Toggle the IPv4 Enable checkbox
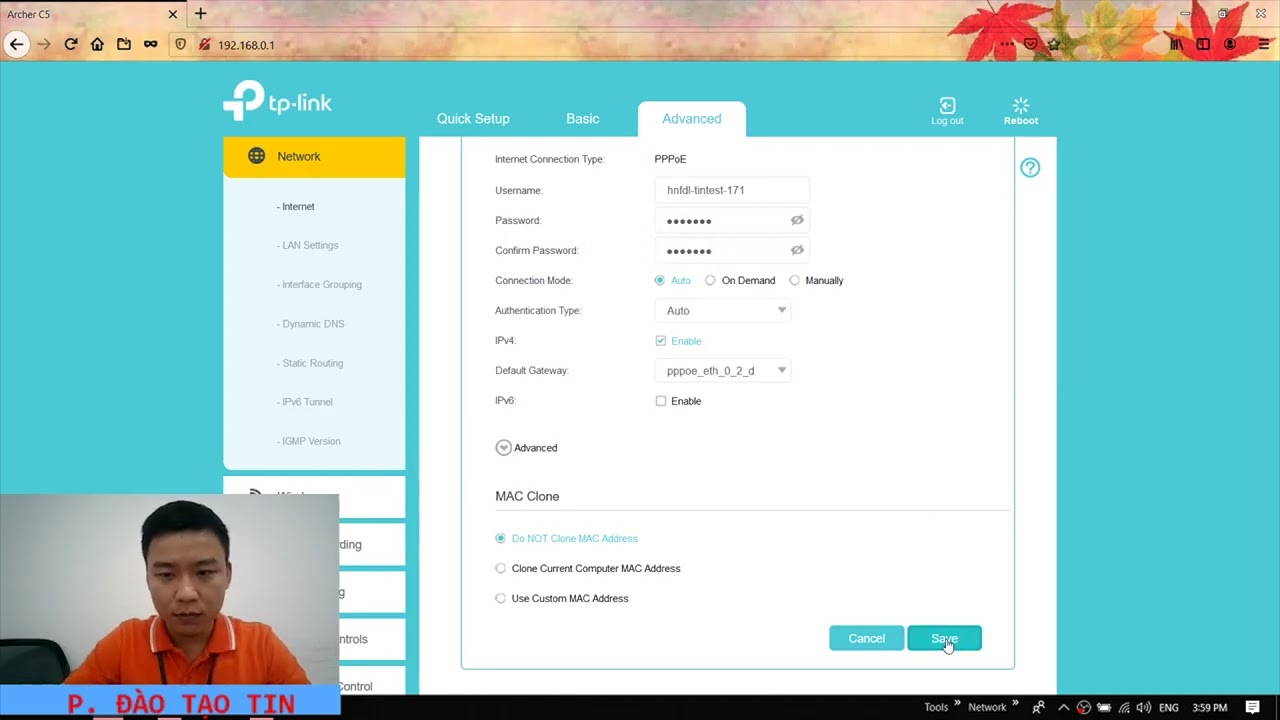Image resolution: width=1280 pixels, height=720 pixels. click(661, 340)
